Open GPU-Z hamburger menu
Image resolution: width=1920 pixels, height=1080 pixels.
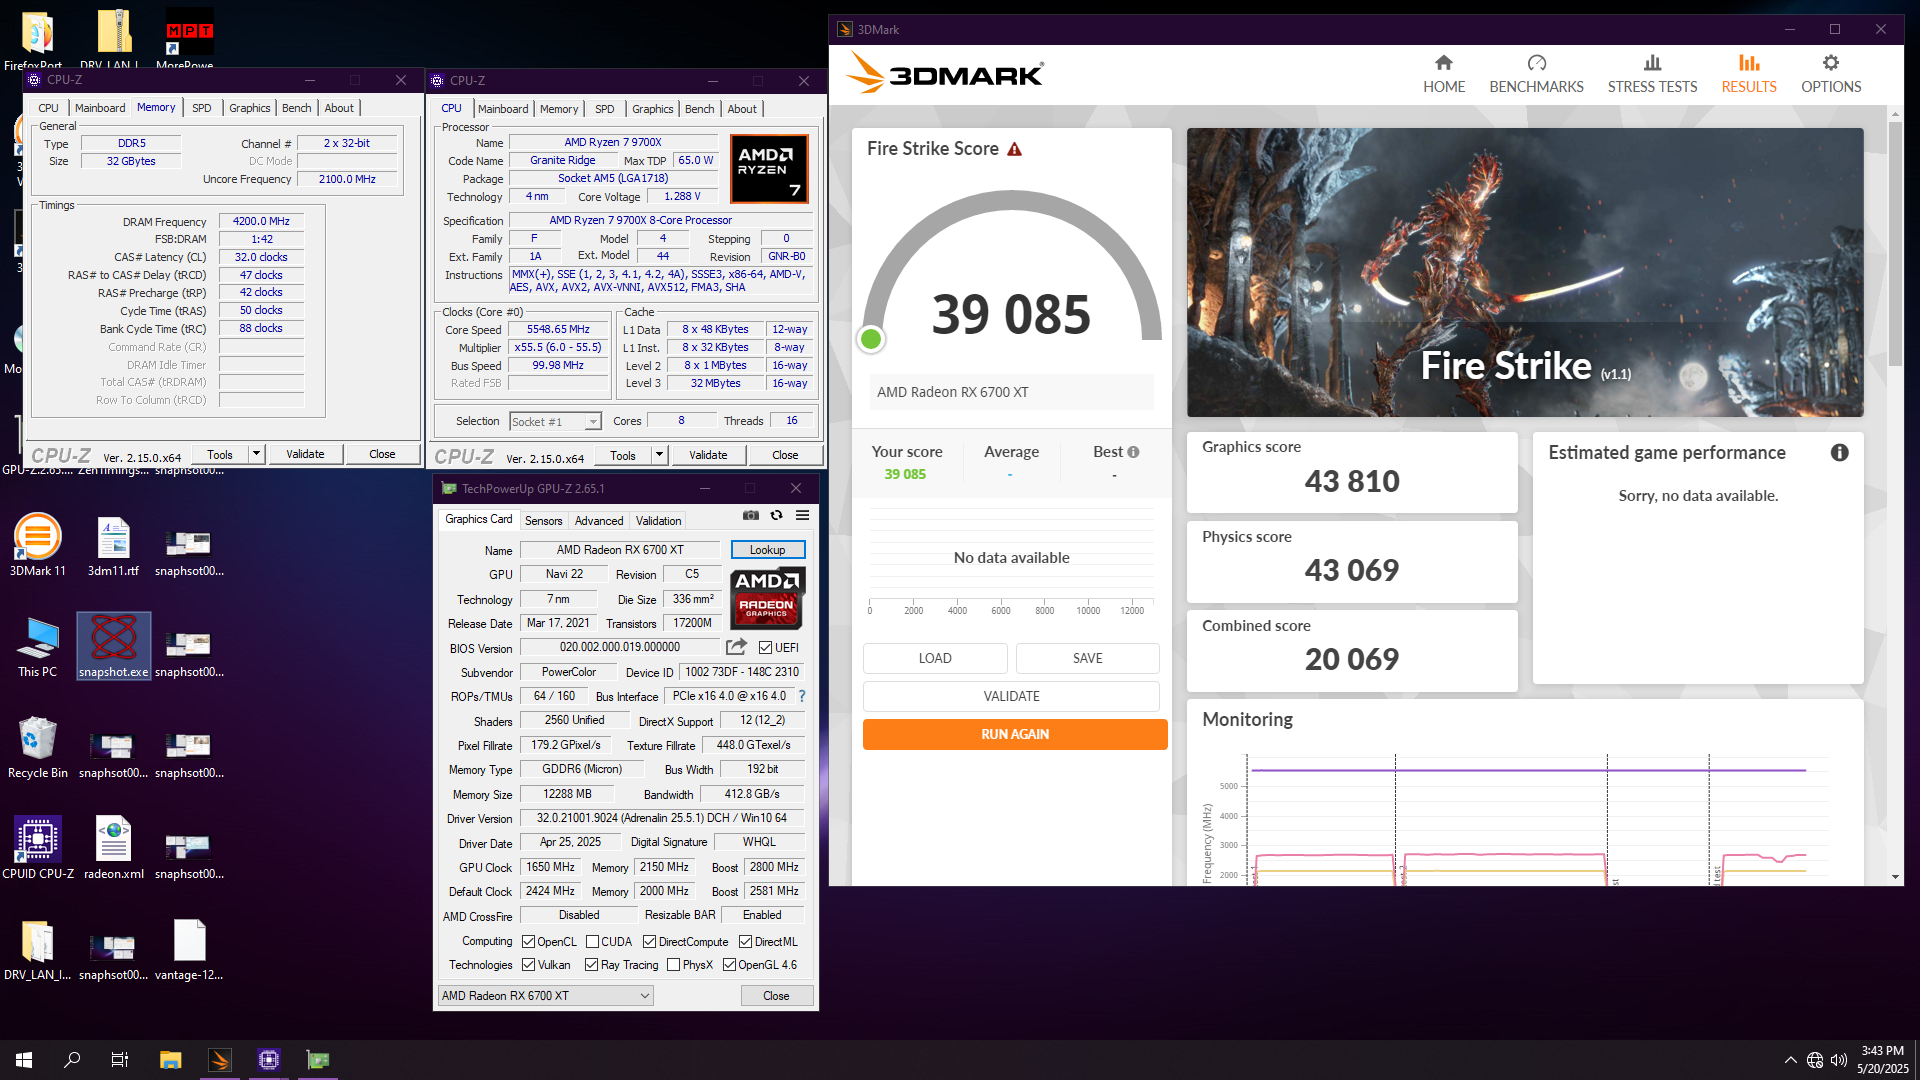click(x=802, y=515)
